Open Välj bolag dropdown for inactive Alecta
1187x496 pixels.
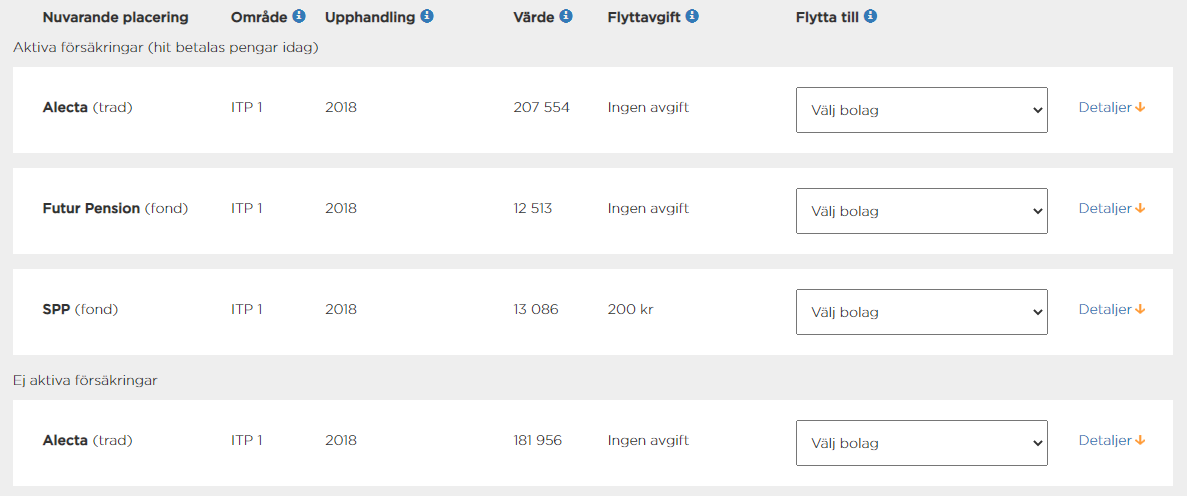pyautogui.click(x=921, y=443)
